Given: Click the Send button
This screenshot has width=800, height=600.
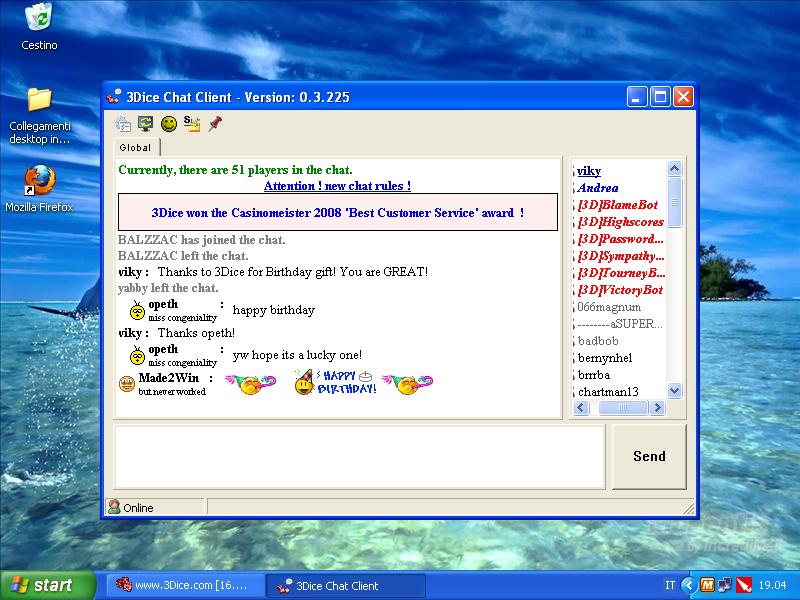Looking at the screenshot, I should tap(649, 456).
